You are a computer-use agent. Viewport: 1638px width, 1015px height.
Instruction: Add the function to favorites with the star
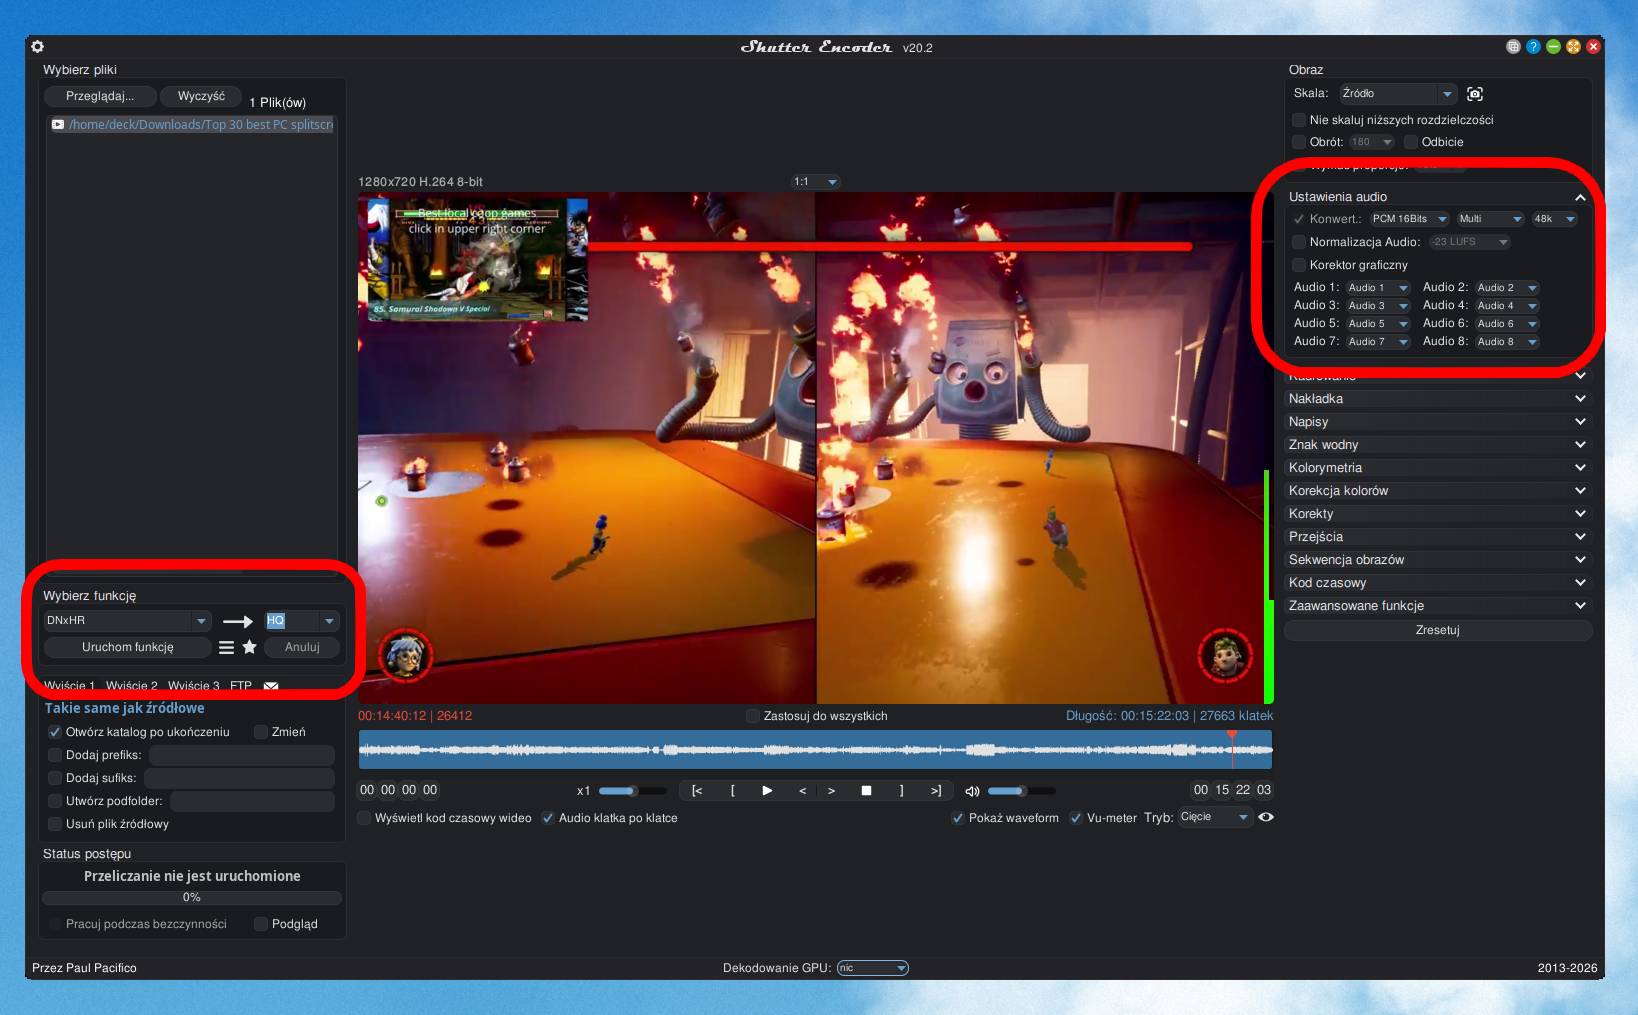pos(250,647)
